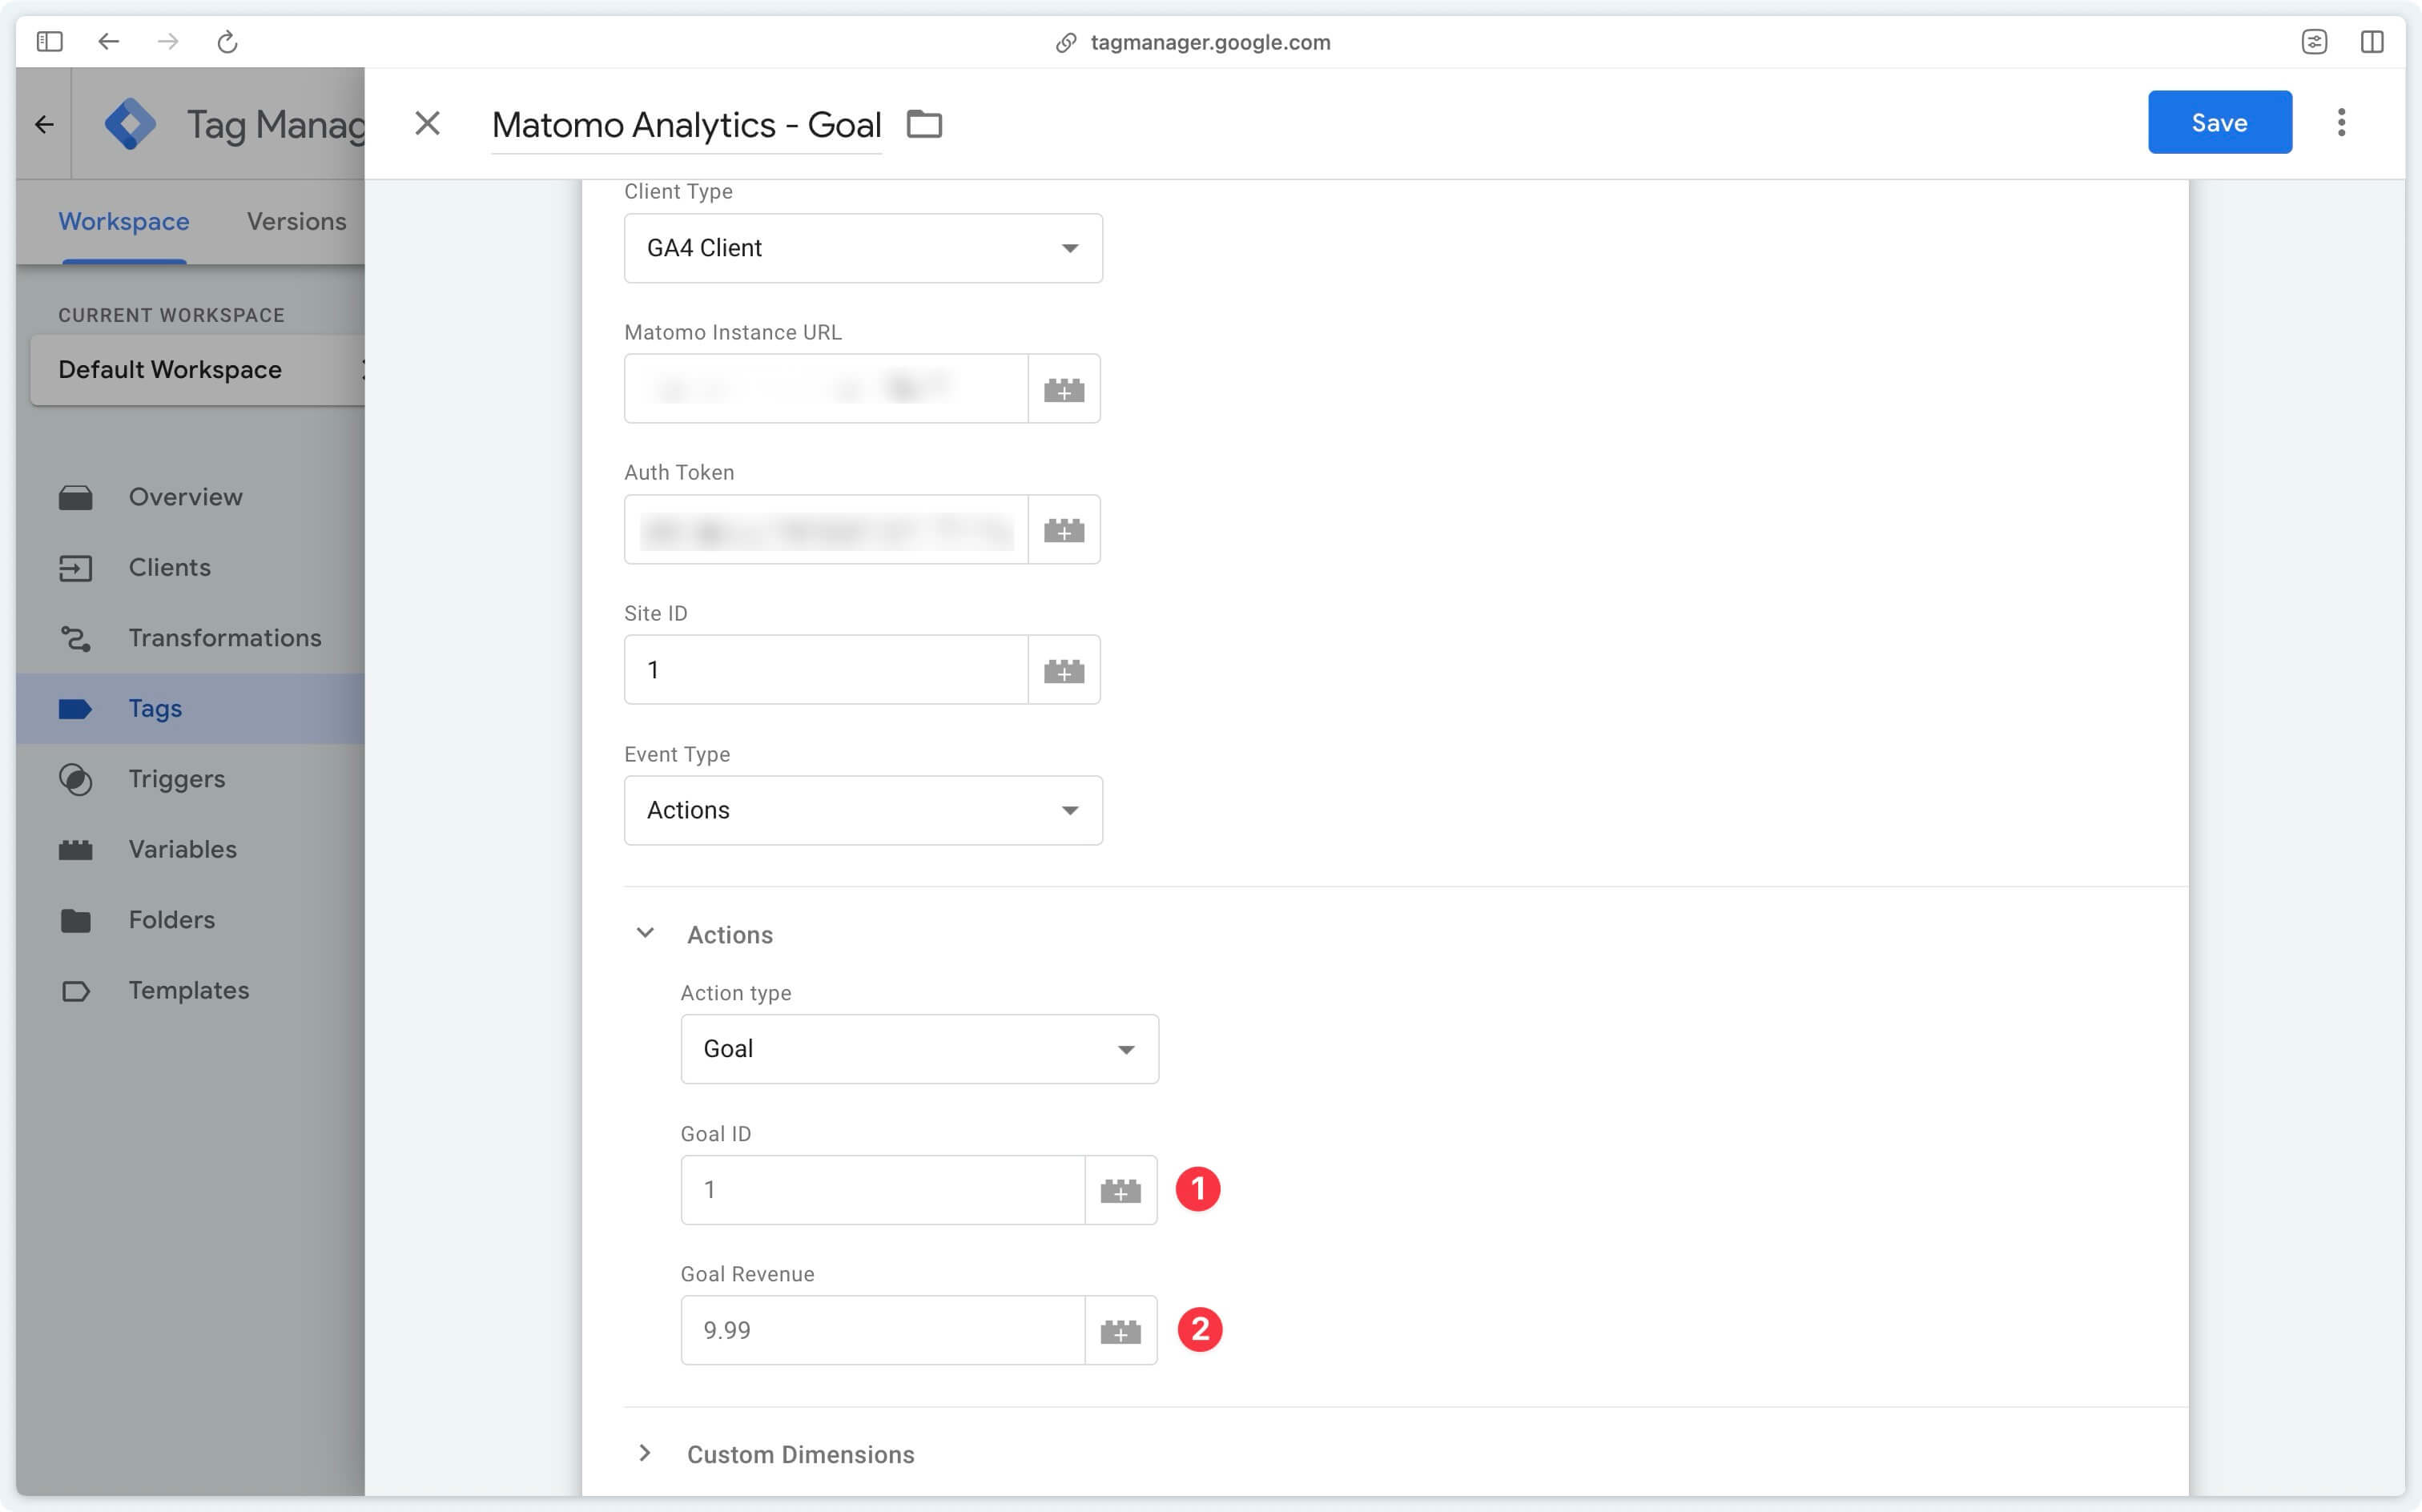Open the Client Type dropdown

coord(863,248)
